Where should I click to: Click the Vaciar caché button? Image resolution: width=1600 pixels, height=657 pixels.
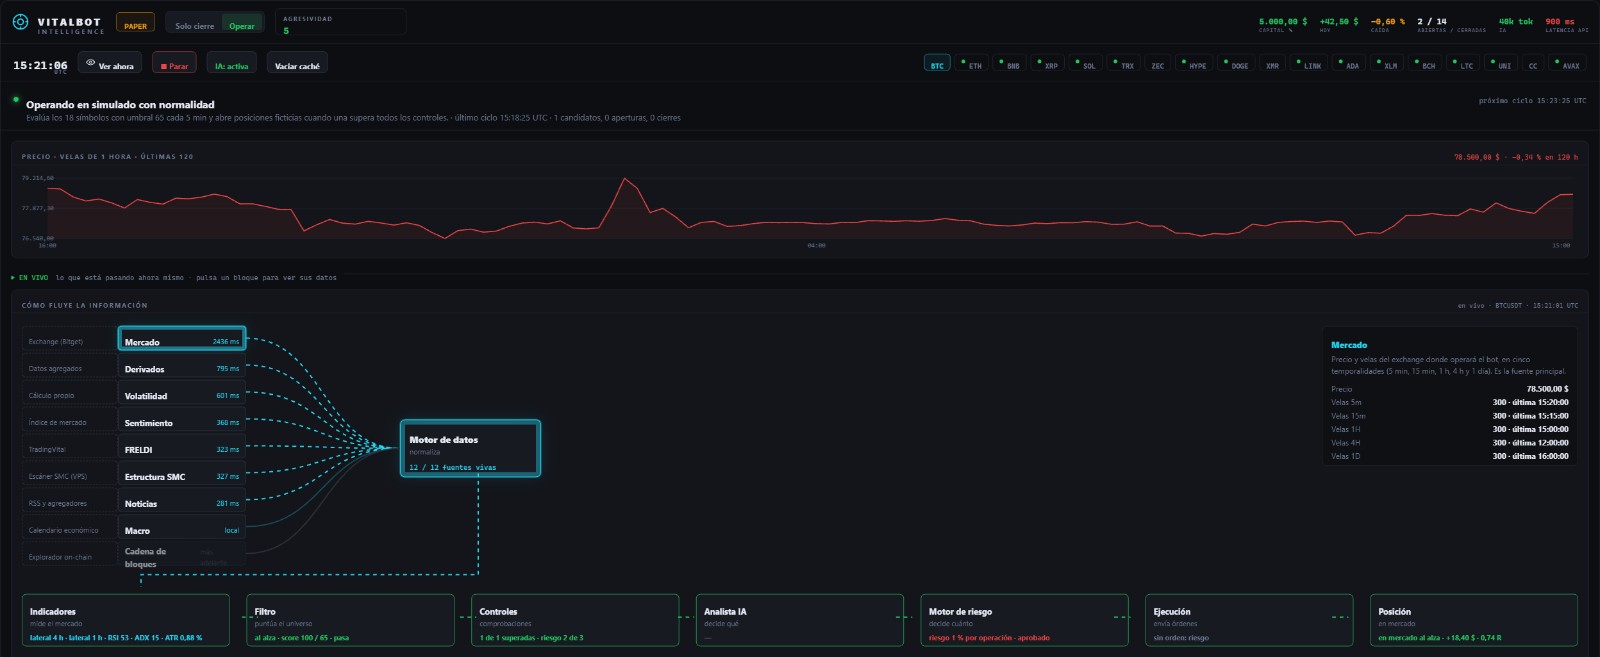tap(297, 64)
